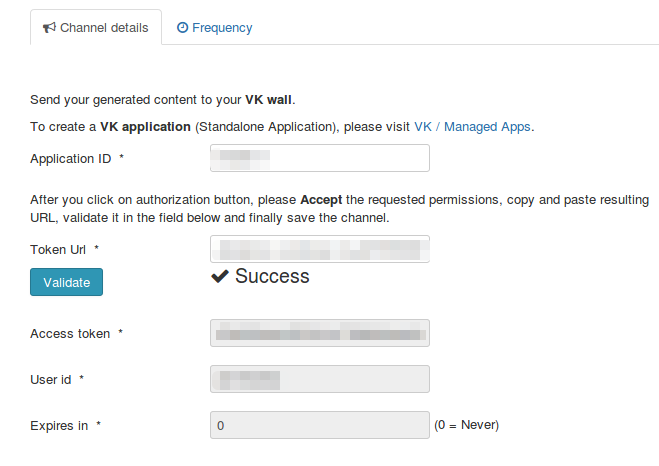
Task: Click the User id label
Action: pyautogui.click(x=51, y=379)
